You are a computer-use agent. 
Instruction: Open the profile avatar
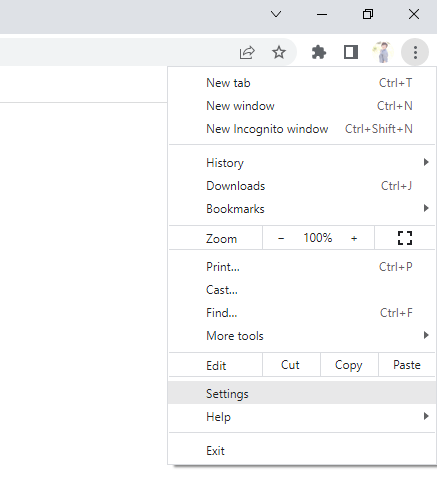[x=383, y=52]
